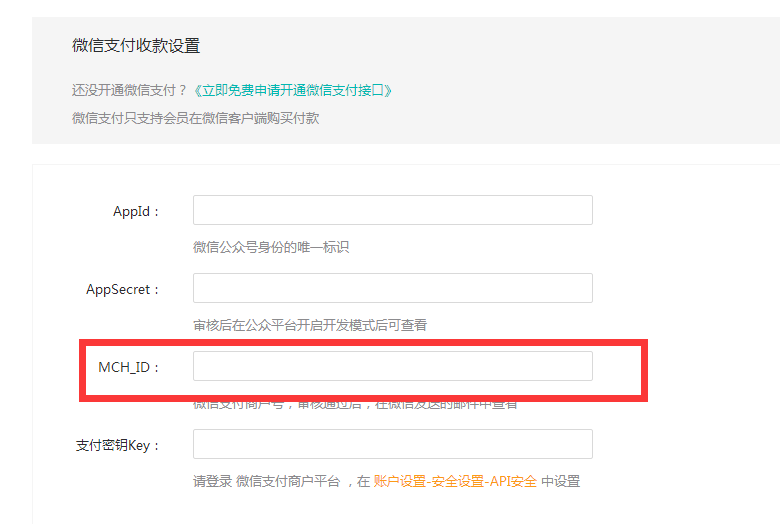Click the 请登录 text below the Key field
780x524 pixels.
[212, 481]
